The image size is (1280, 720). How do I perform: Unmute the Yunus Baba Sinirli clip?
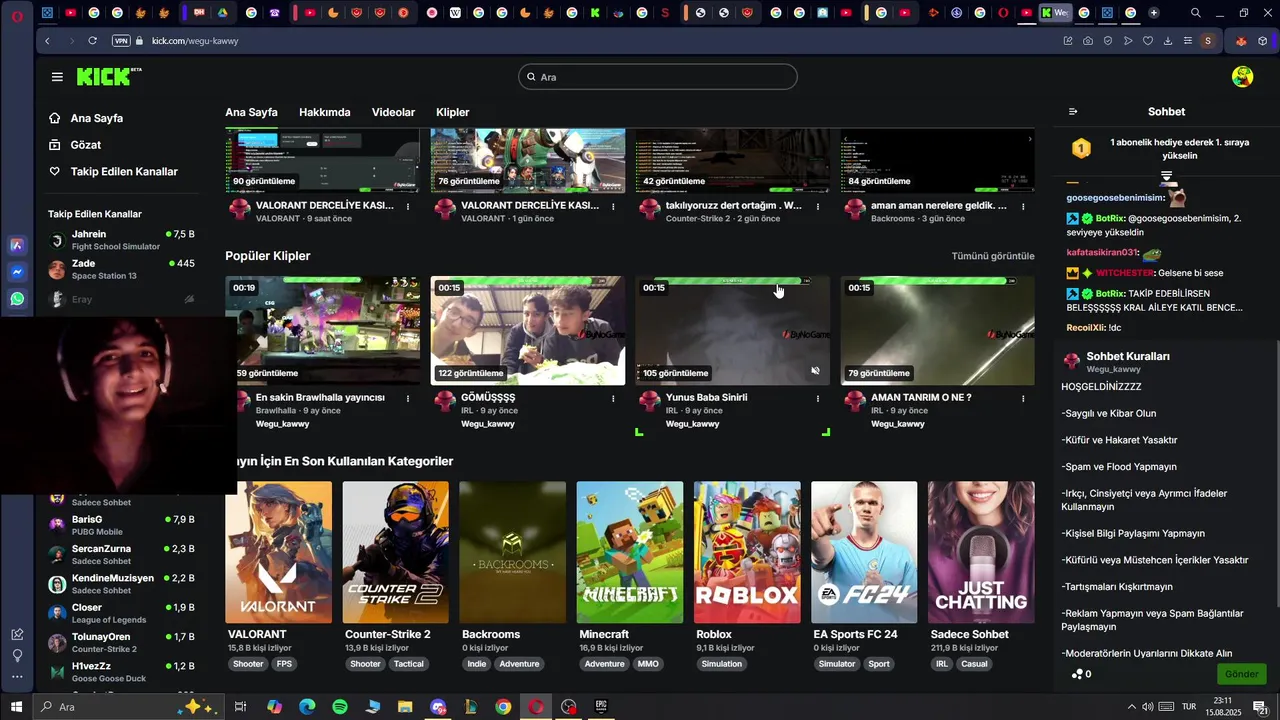click(x=815, y=371)
